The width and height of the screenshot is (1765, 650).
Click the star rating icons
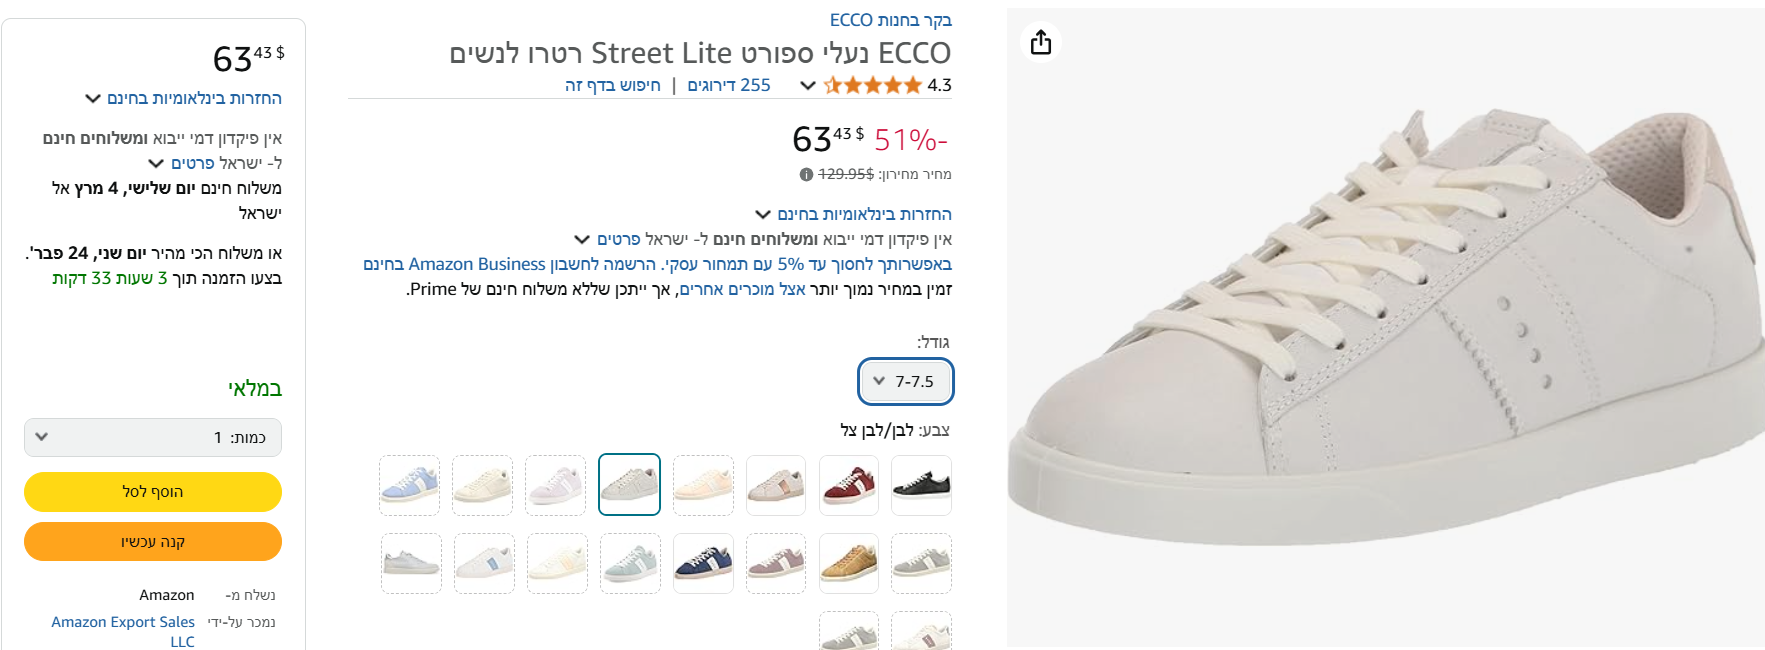click(x=872, y=86)
